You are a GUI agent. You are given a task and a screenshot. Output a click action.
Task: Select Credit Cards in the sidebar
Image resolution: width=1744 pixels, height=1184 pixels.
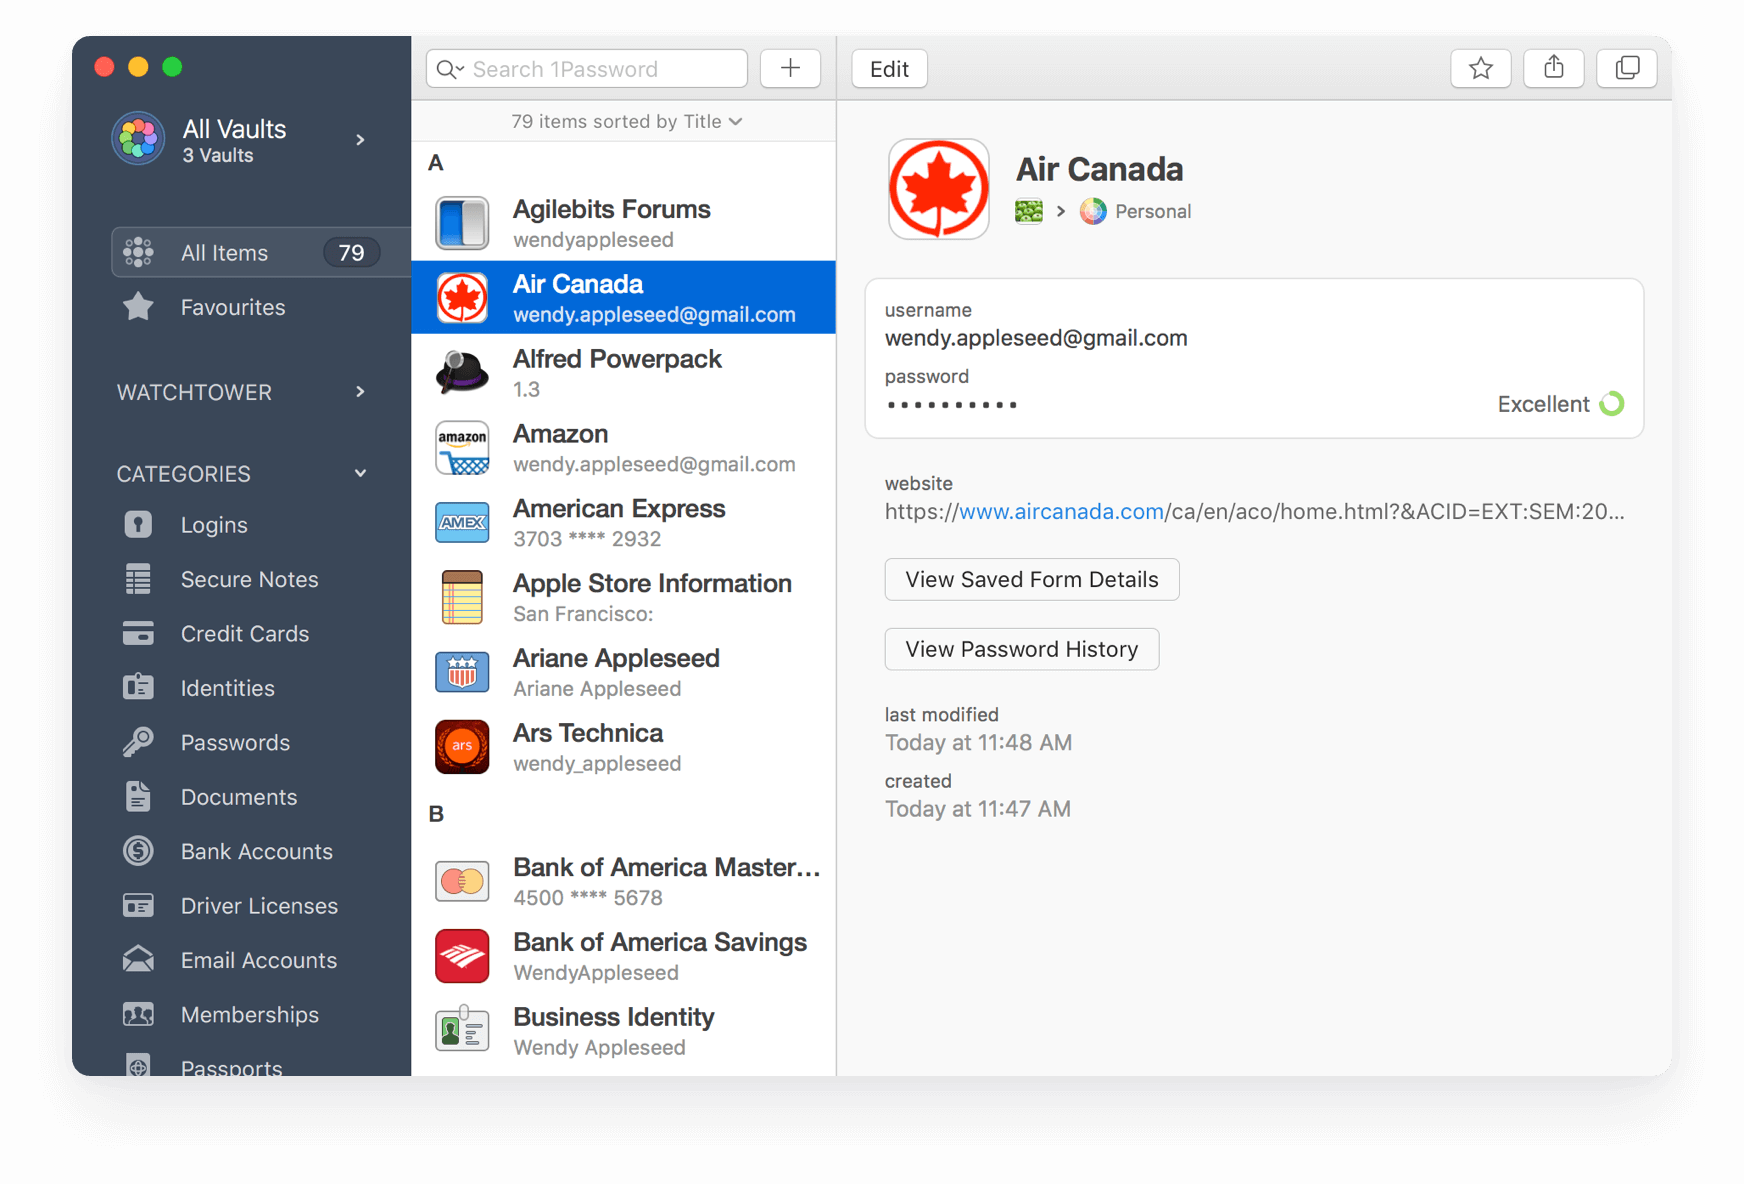pos(244,633)
